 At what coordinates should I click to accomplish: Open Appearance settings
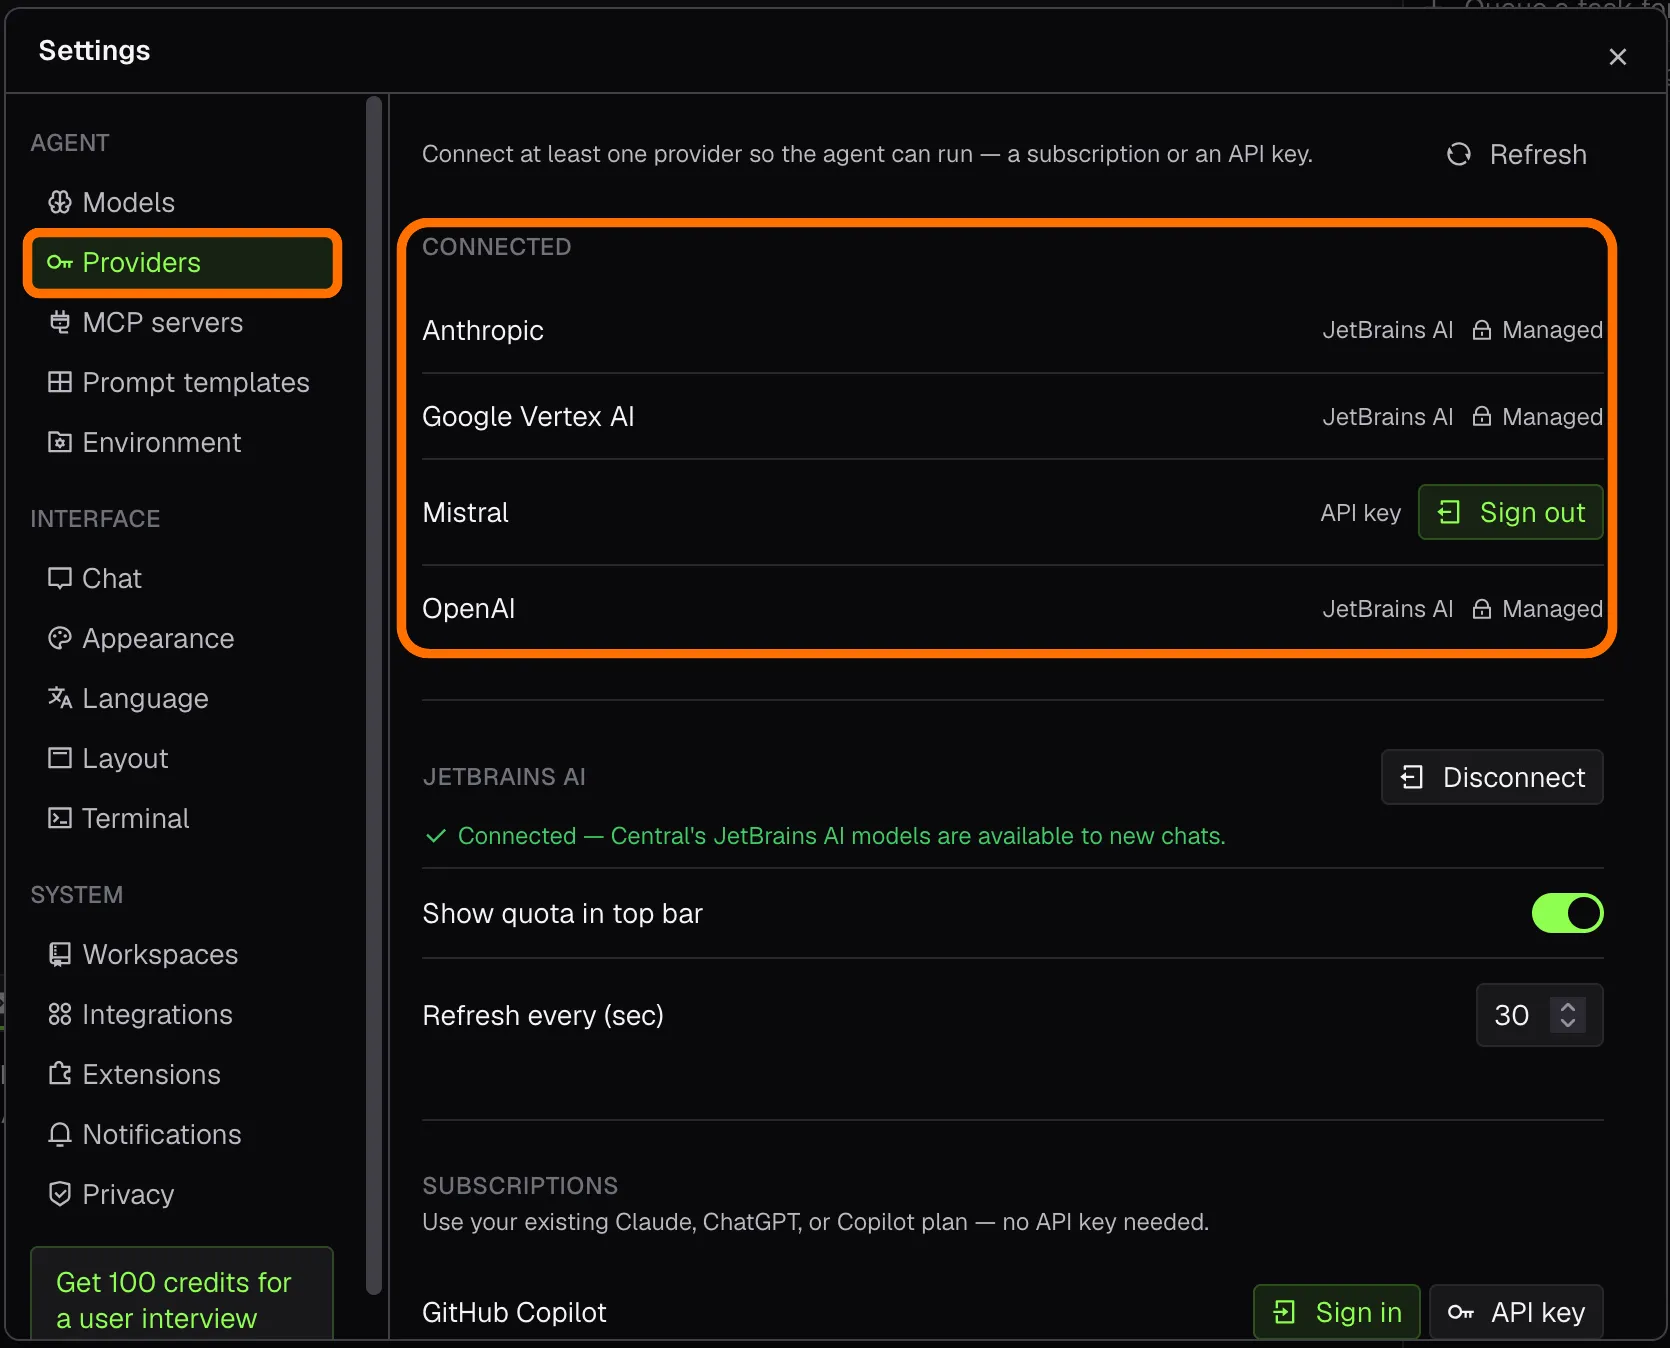click(x=180, y=638)
